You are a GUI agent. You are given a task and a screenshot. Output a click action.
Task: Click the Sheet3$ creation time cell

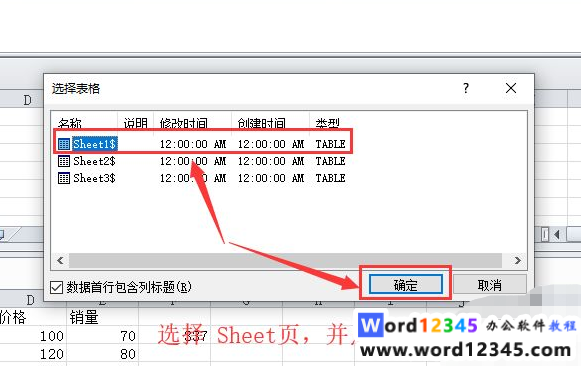[271, 178]
